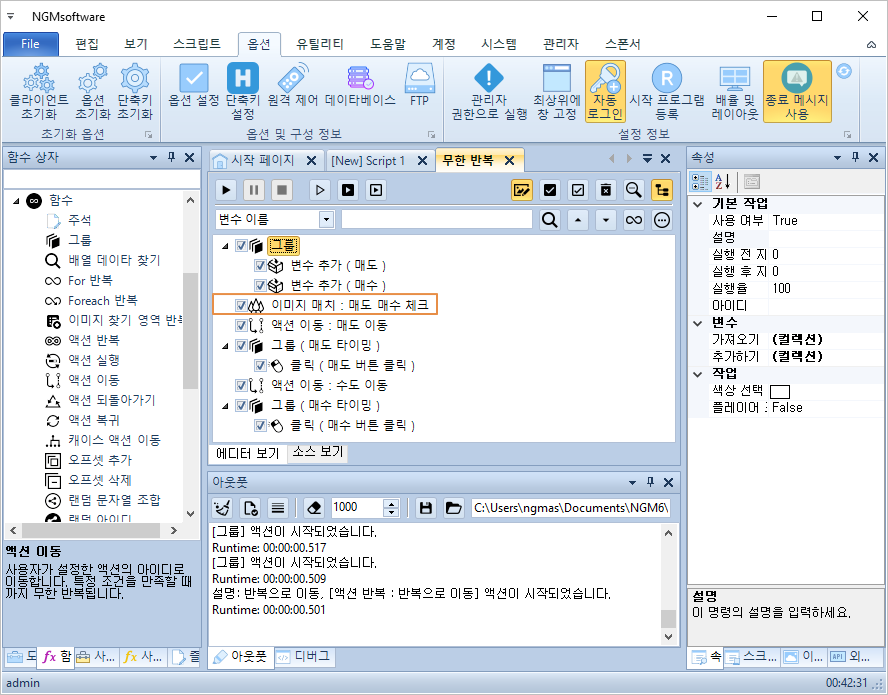
Task: Click the 클라이언트 초기화 ribbon icon
Action: coord(39,92)
